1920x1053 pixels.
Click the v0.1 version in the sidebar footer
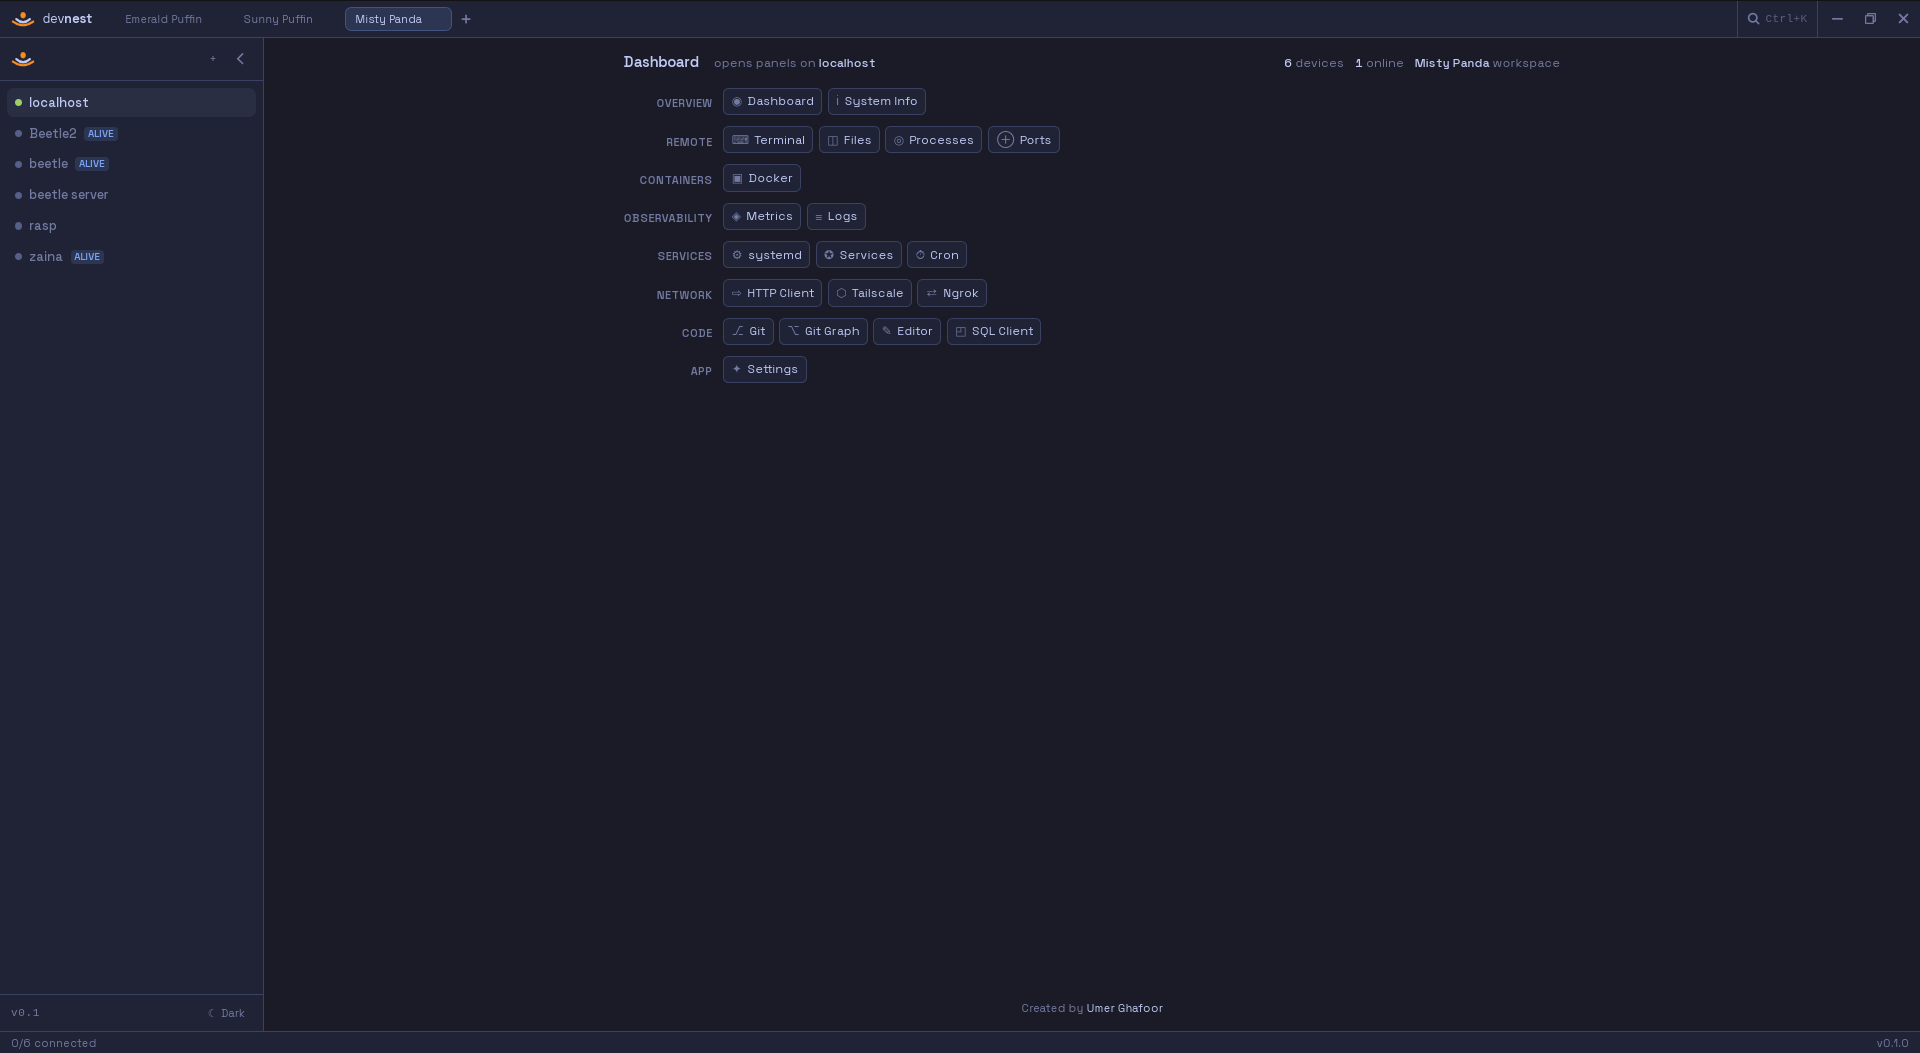click(25, 1013)
